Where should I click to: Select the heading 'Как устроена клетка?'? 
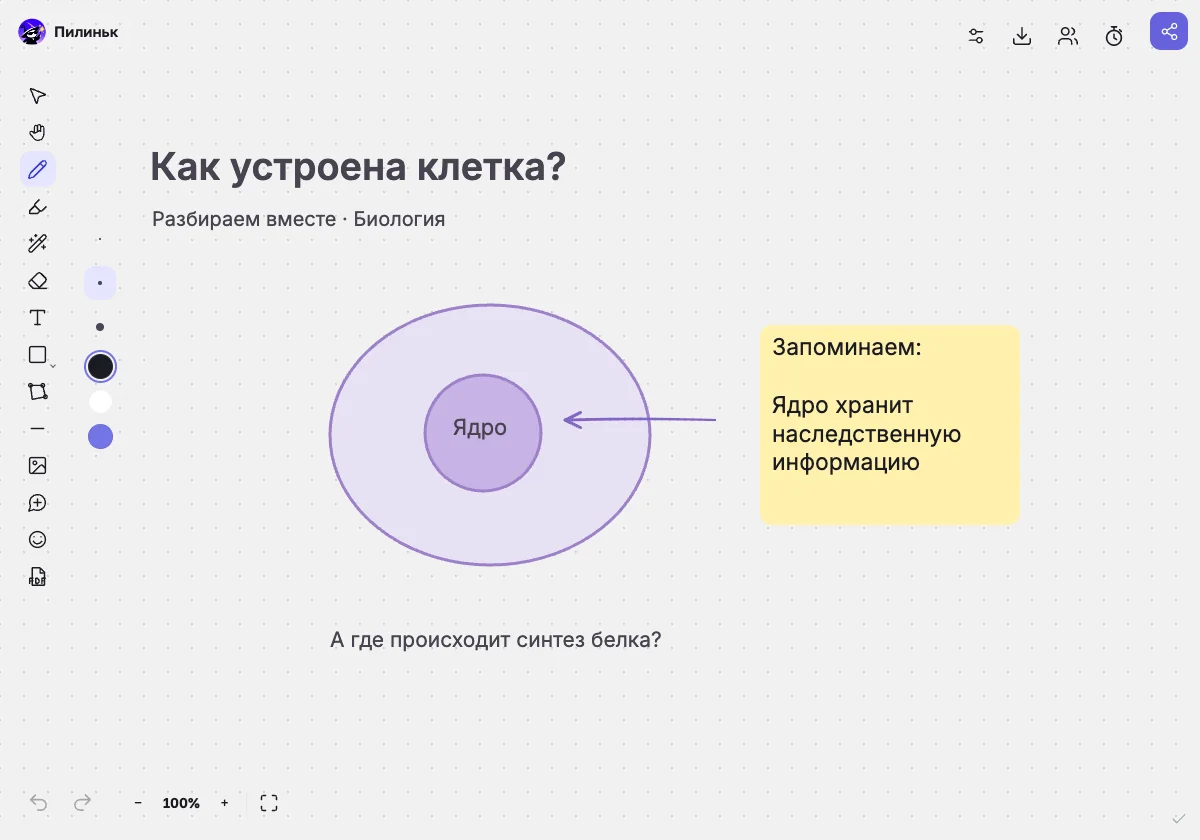coord(358,167)
